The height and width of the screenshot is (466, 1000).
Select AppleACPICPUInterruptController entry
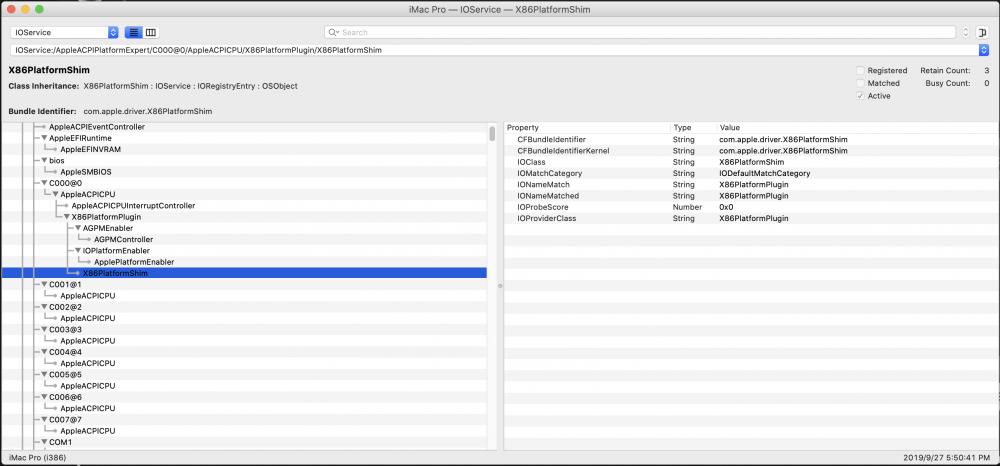point(133,206)
